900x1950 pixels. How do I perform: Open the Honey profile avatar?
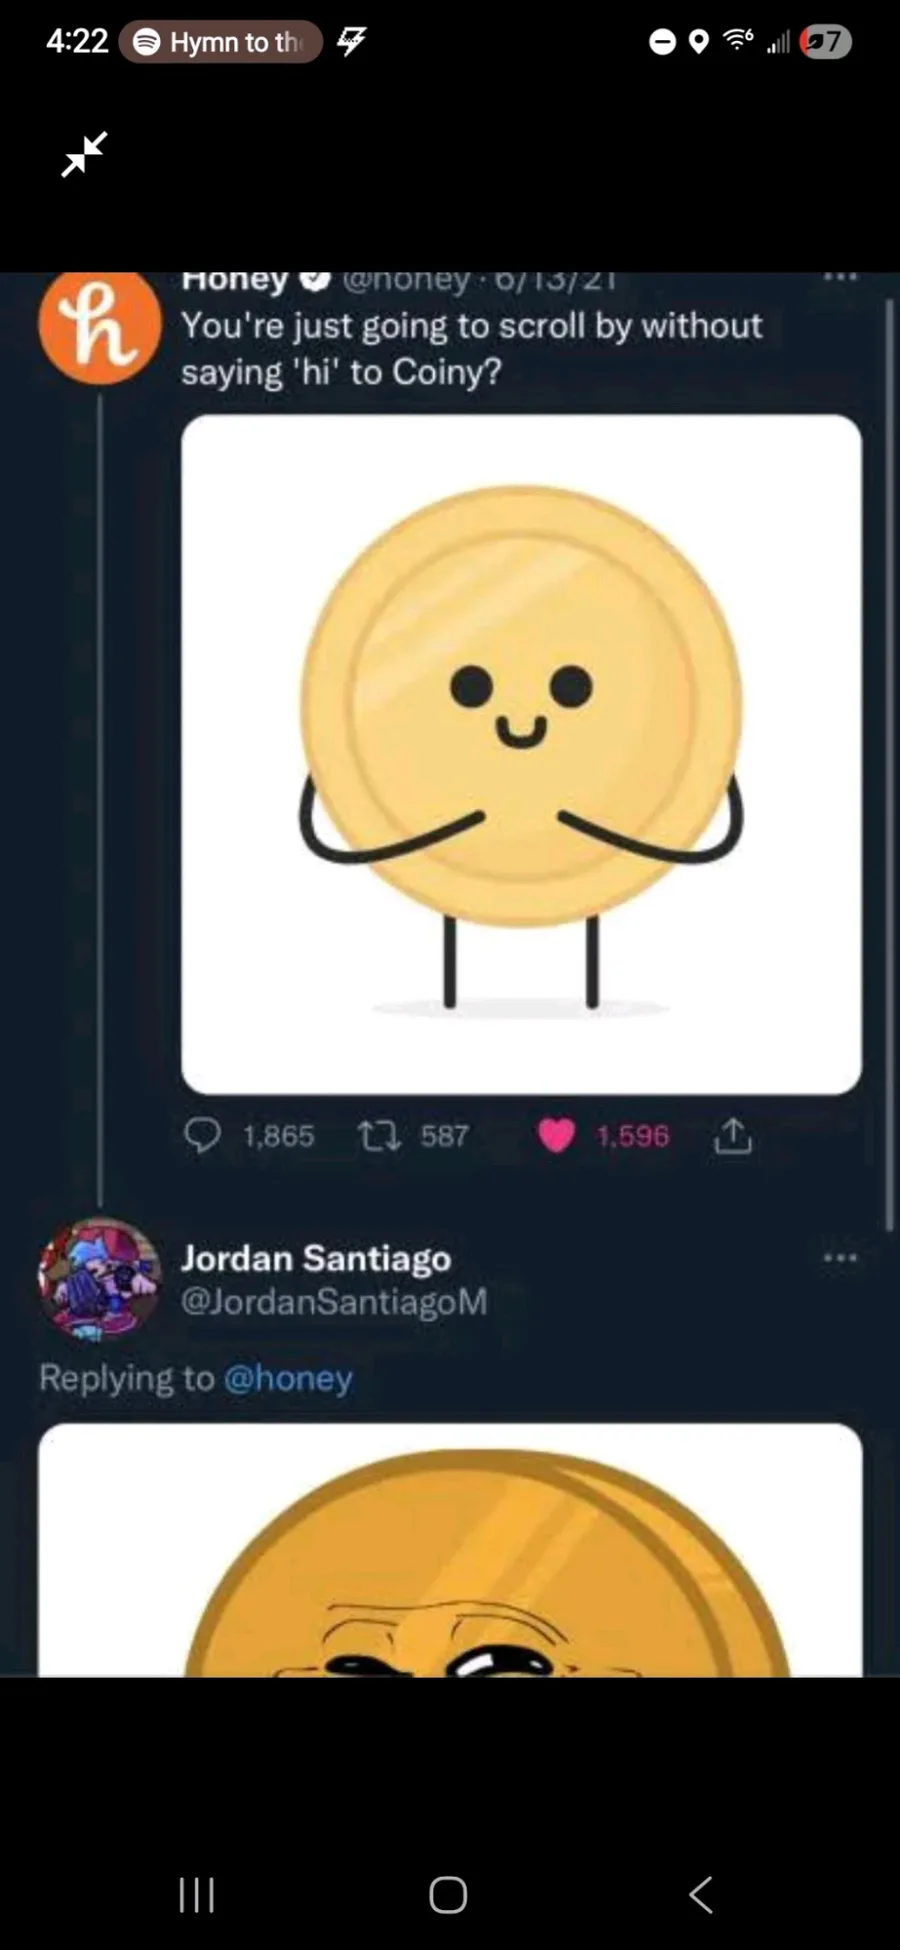[x=99, y=327]
